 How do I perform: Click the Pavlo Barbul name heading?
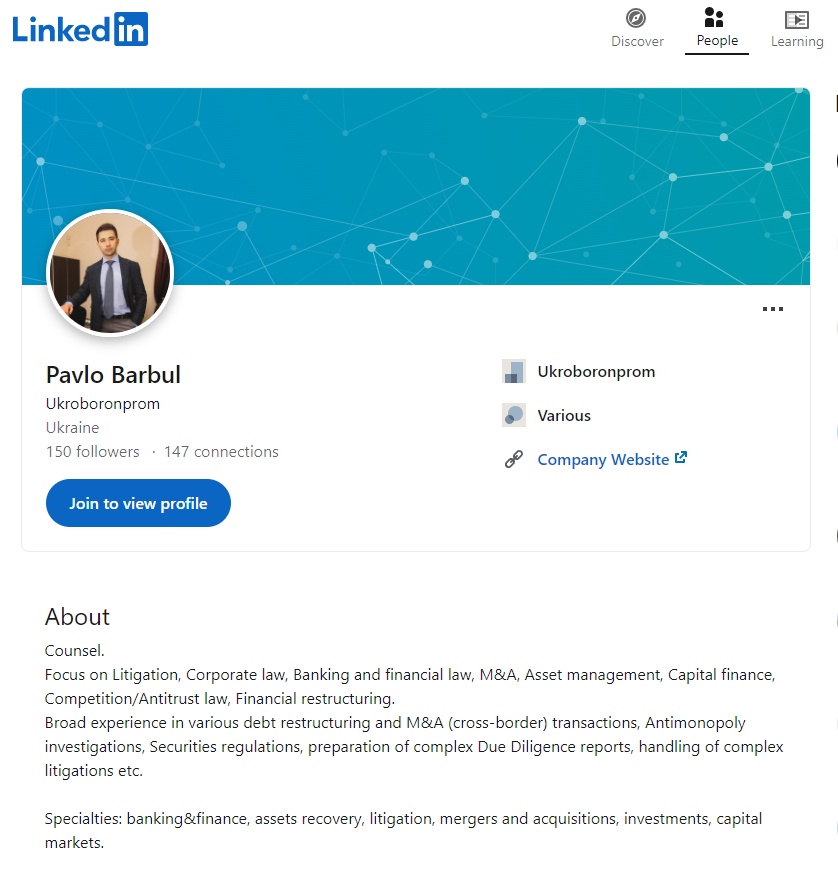click(113, 375)
